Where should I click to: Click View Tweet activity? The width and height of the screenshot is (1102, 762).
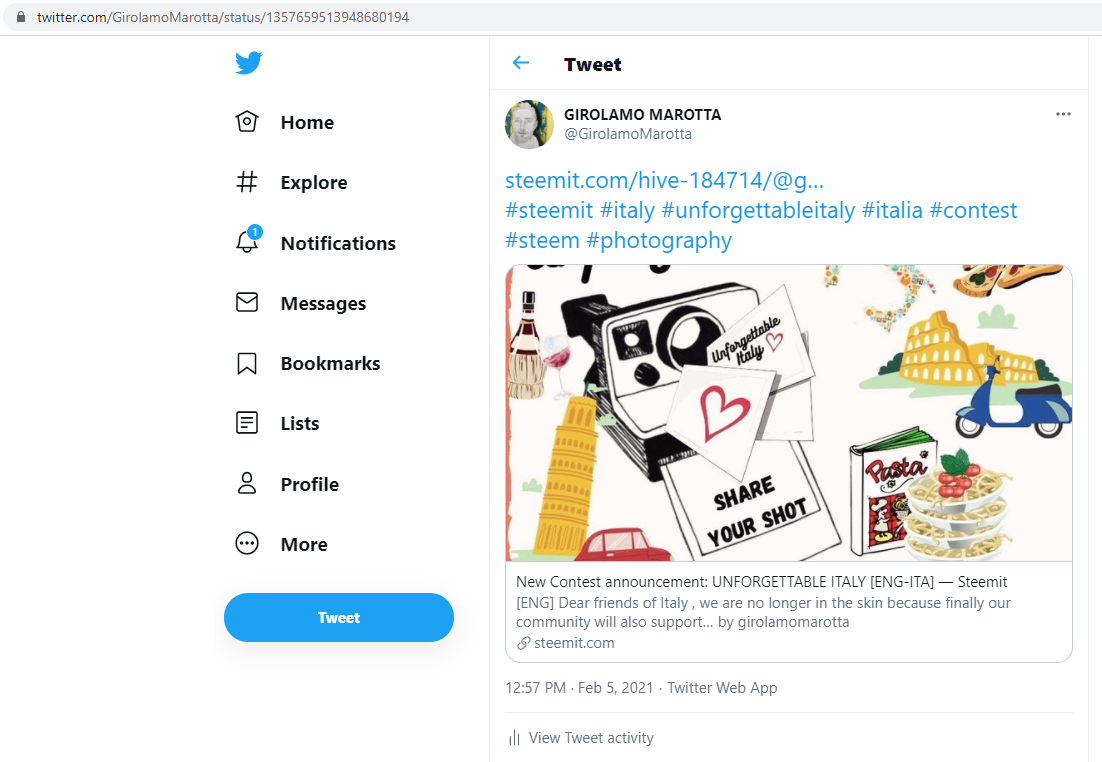click(x=590, y=738)
